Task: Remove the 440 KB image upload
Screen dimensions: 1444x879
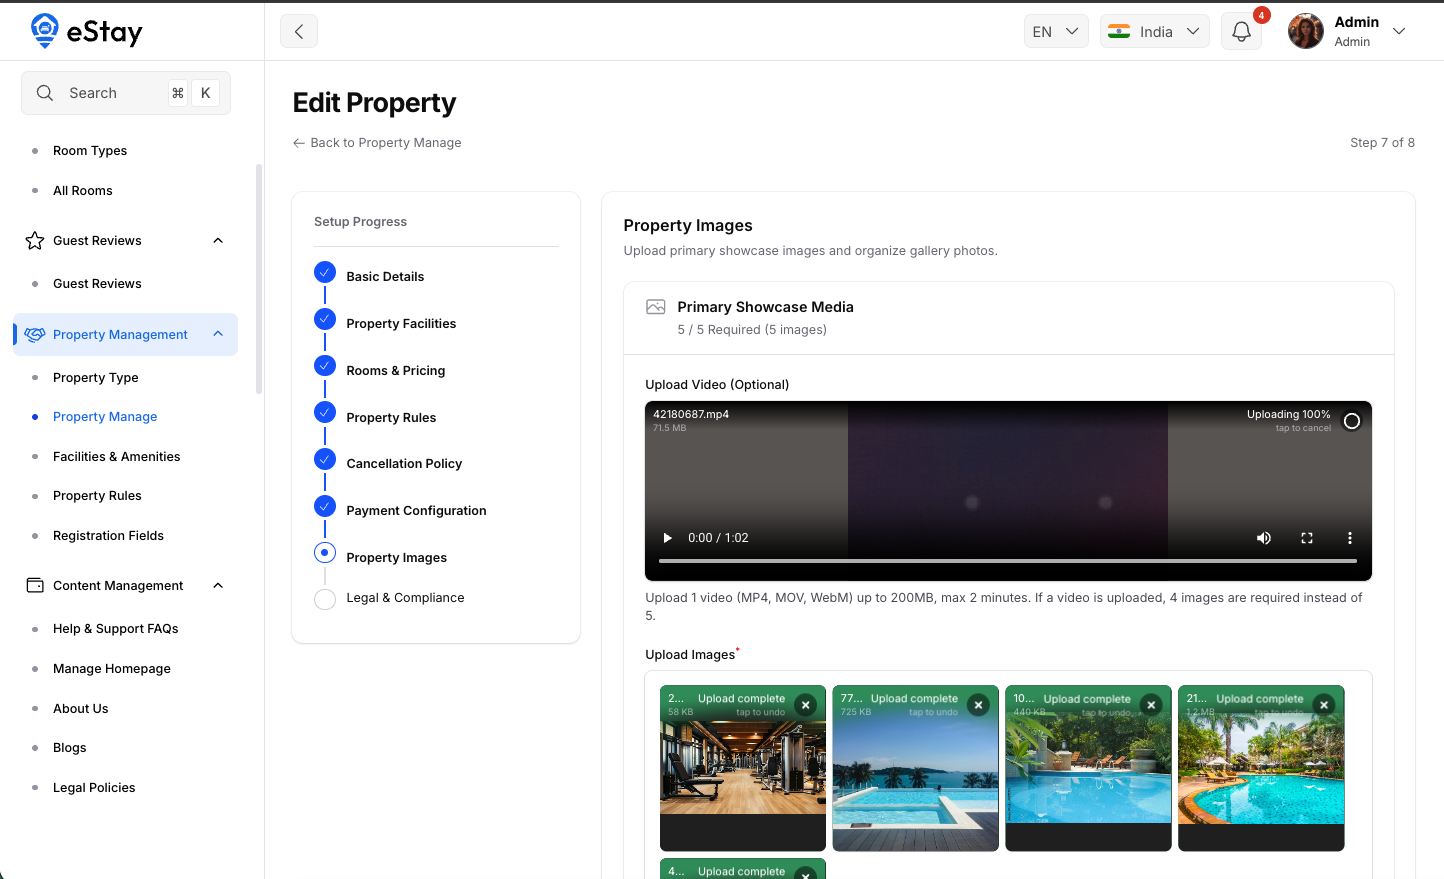Action: [x=1152, y=705]
